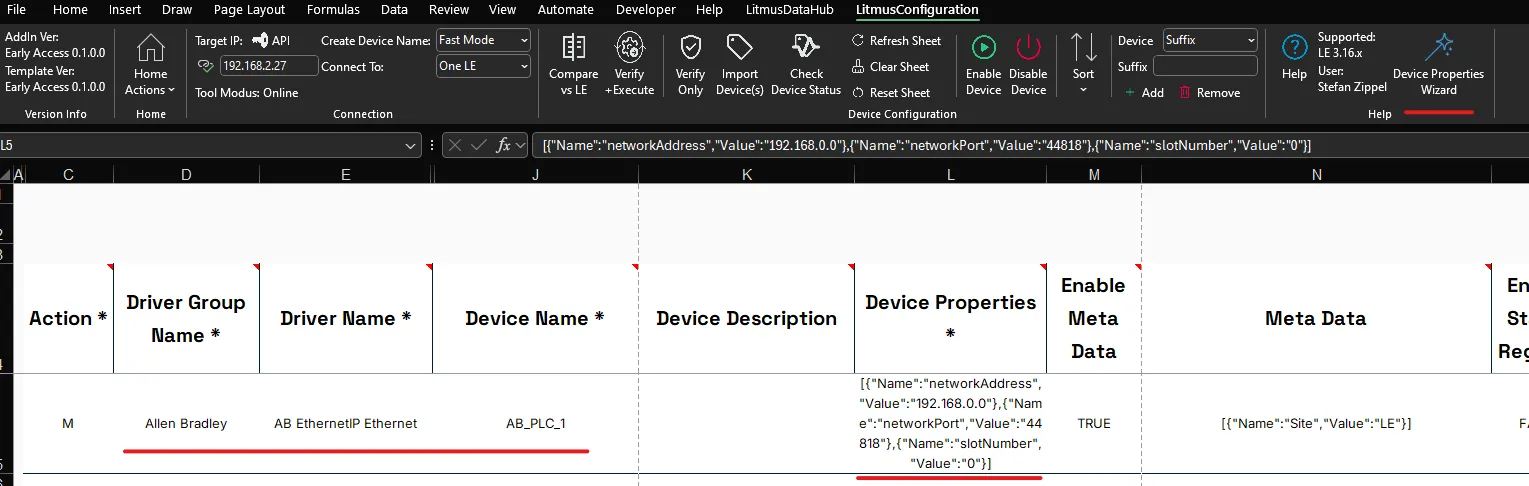Switch to the Review tab
The height and width of the screenshot is (486, 1529).
449,10
